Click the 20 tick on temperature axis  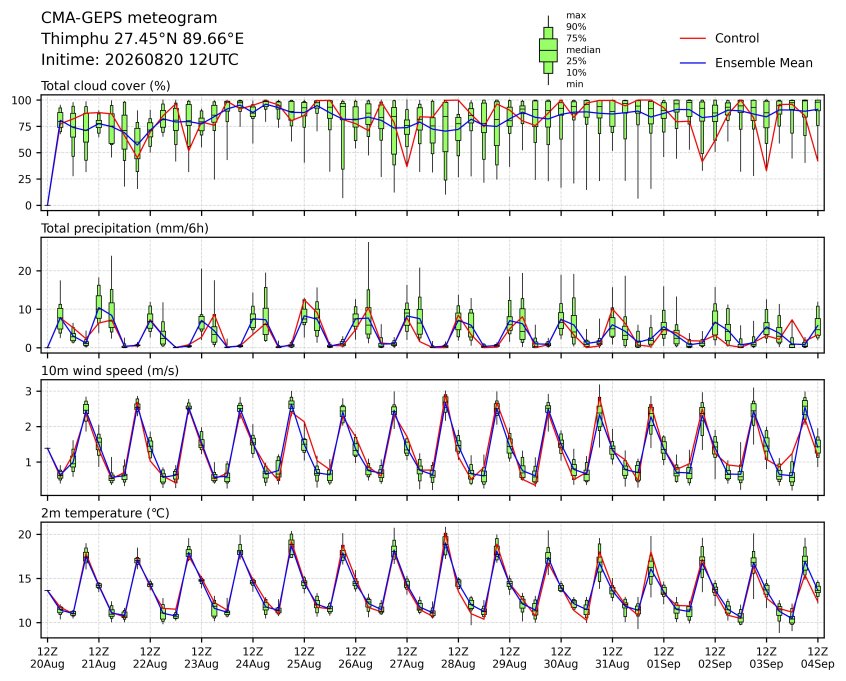pyautogui.click(x=26, y=534)
